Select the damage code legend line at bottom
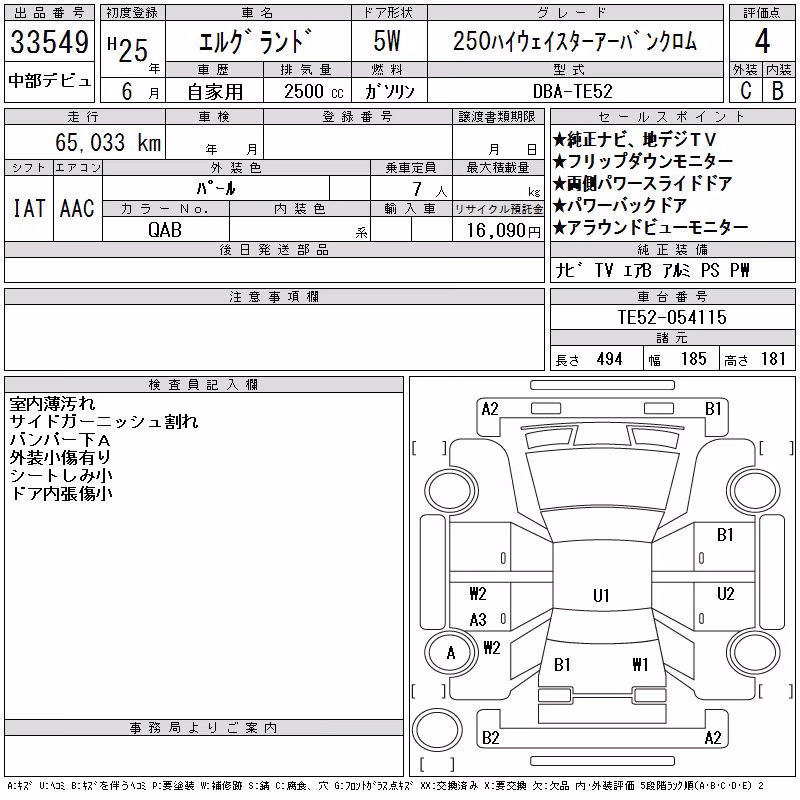This screenshot has width=800, height=800. click(386, 786)
